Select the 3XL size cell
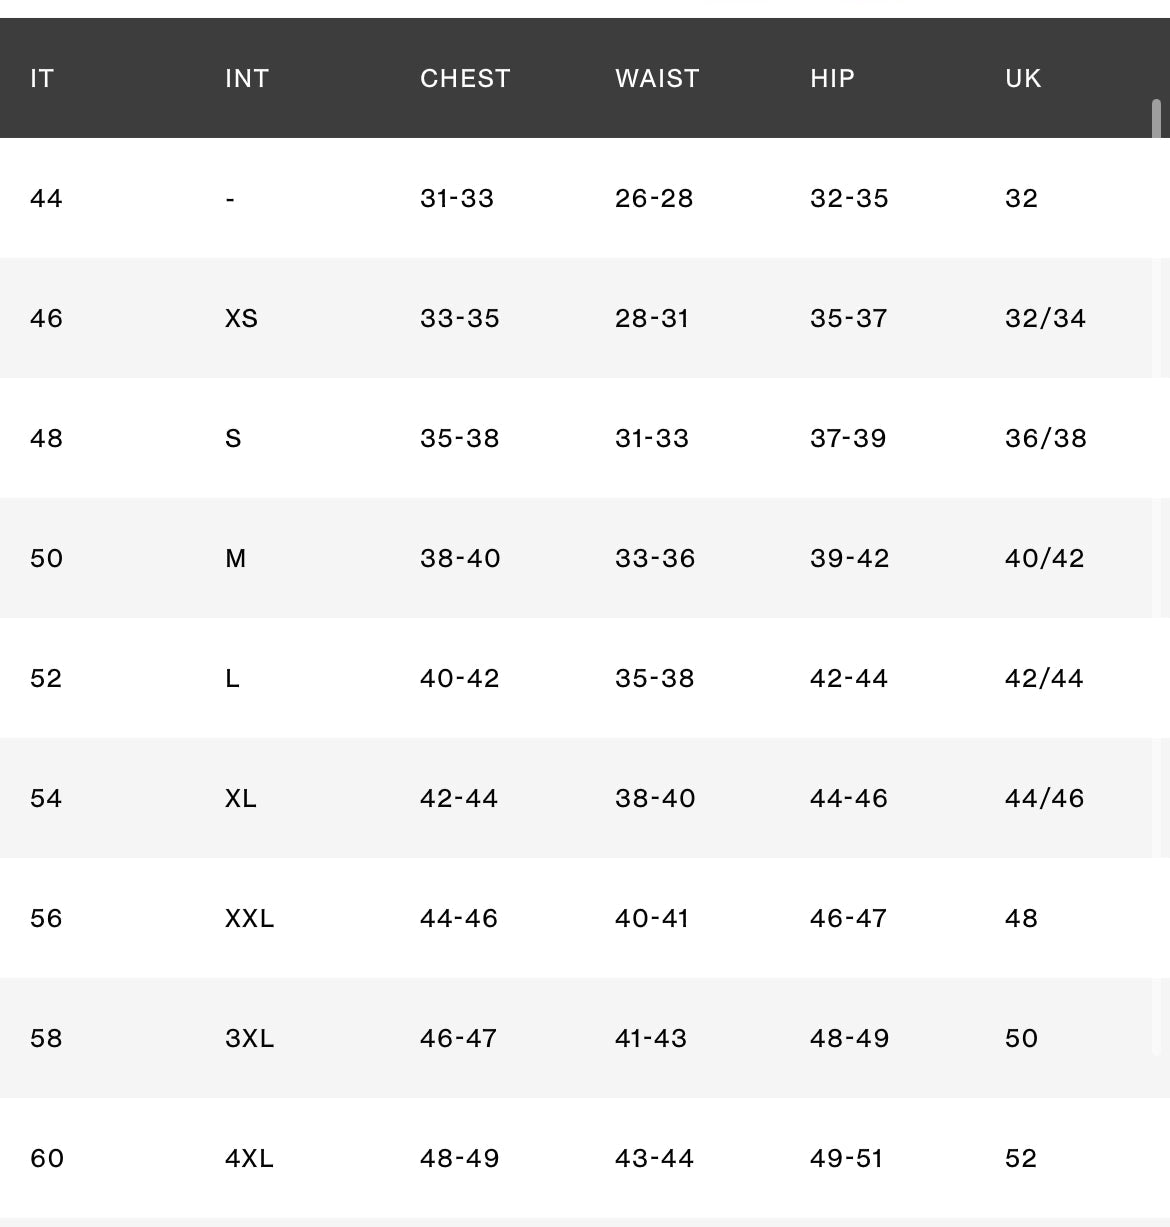 [x=249, y=1038]
